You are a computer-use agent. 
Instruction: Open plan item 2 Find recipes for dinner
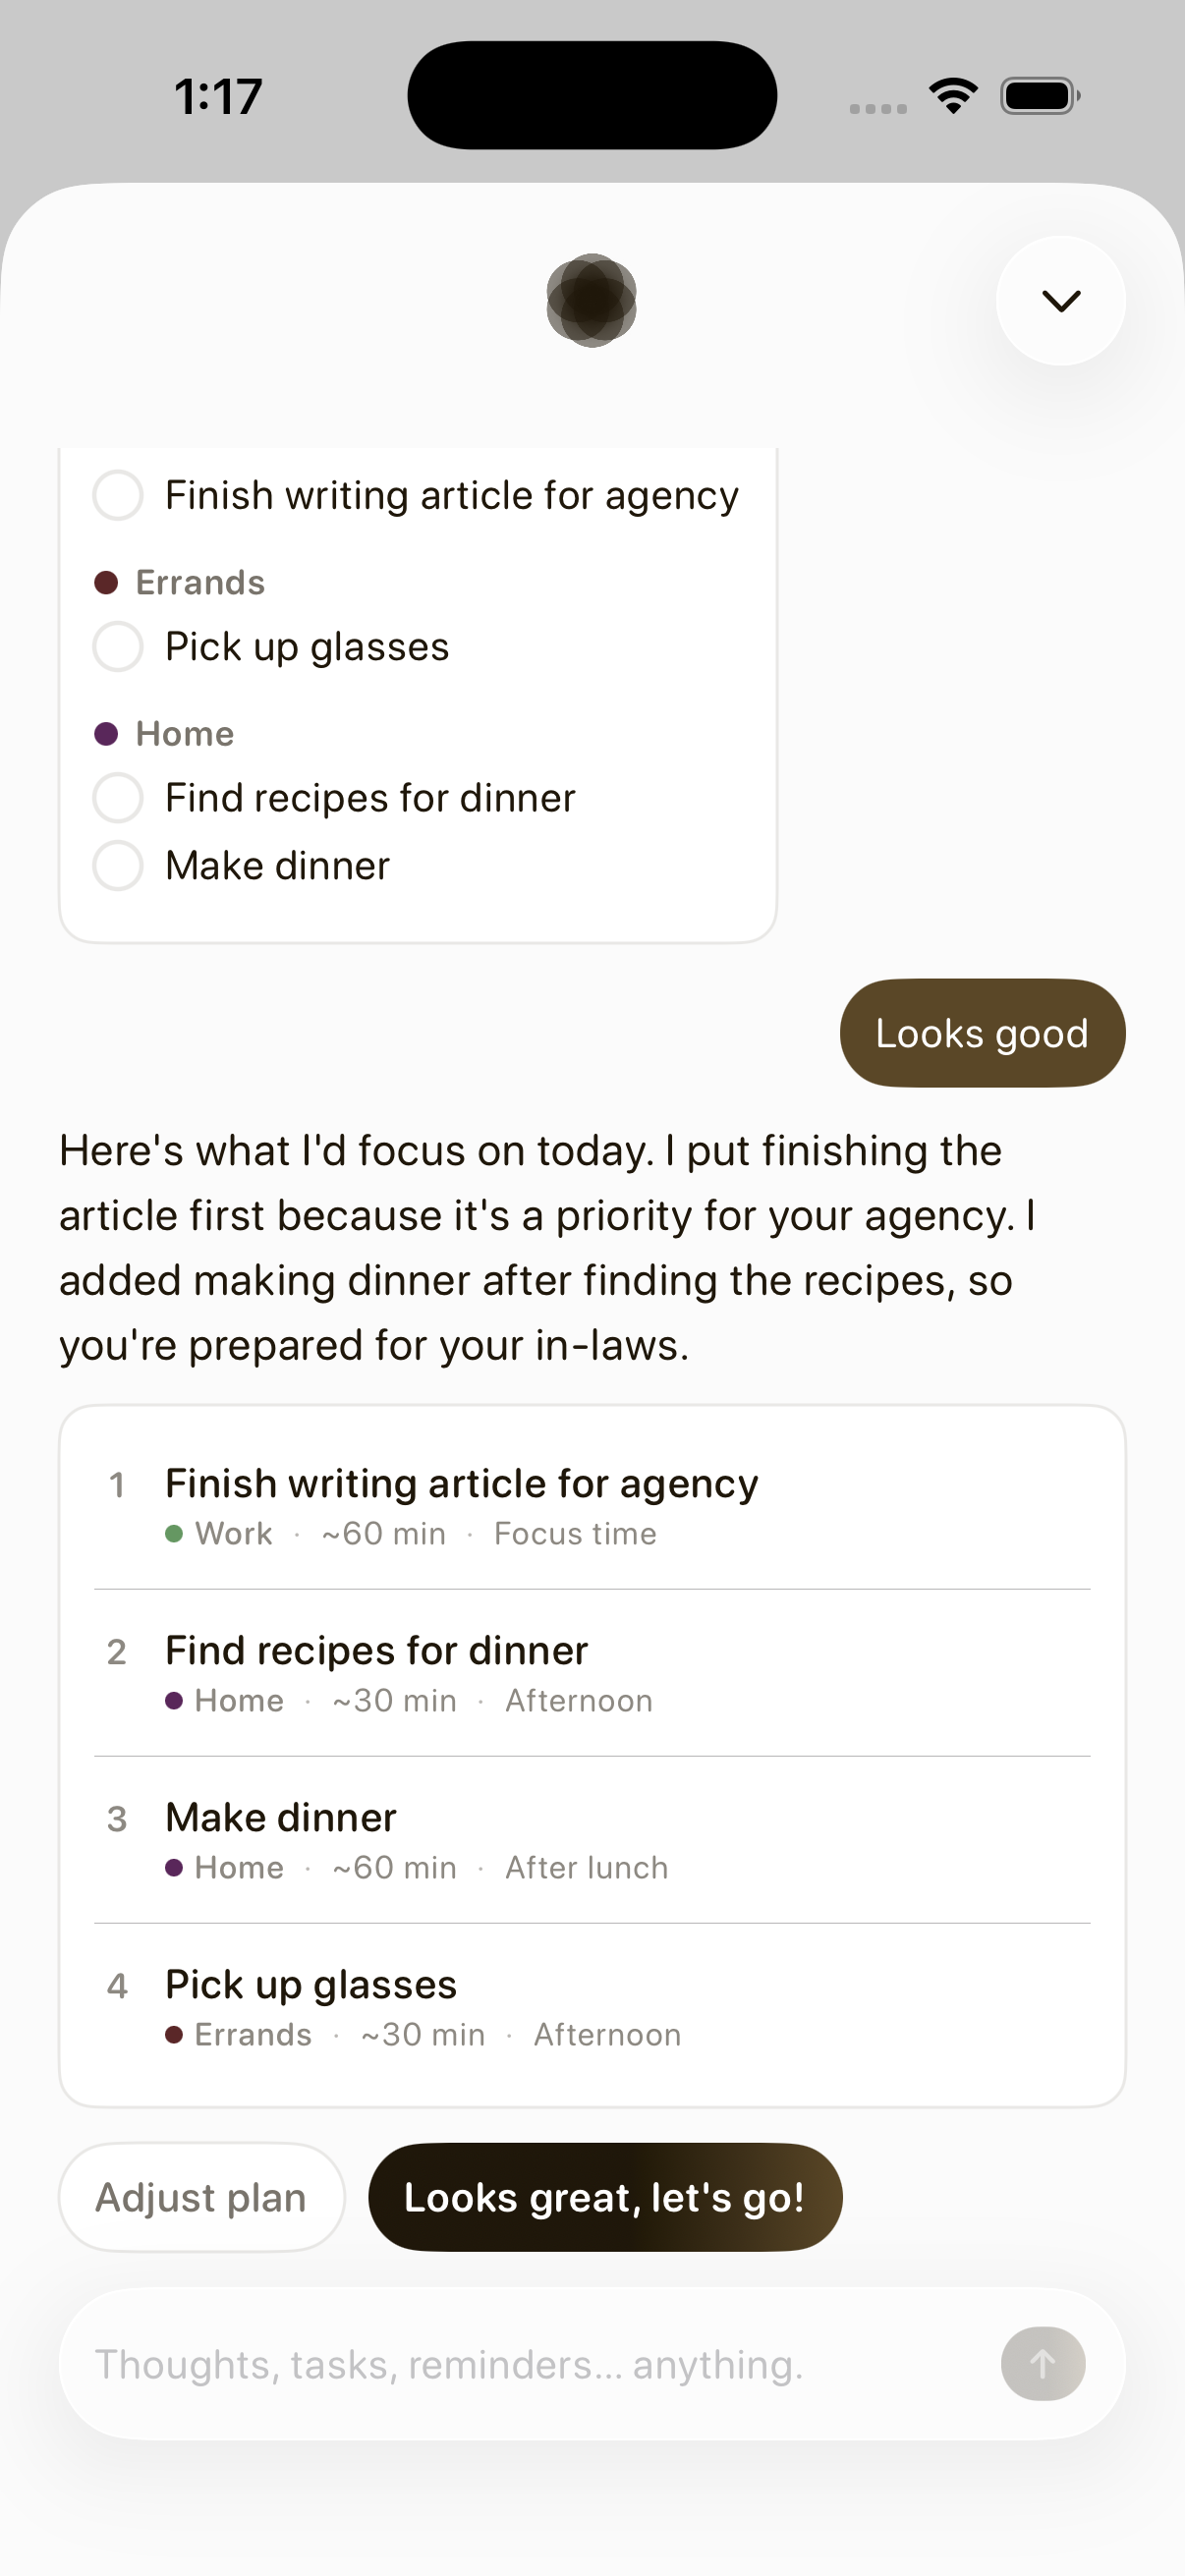592,1673
